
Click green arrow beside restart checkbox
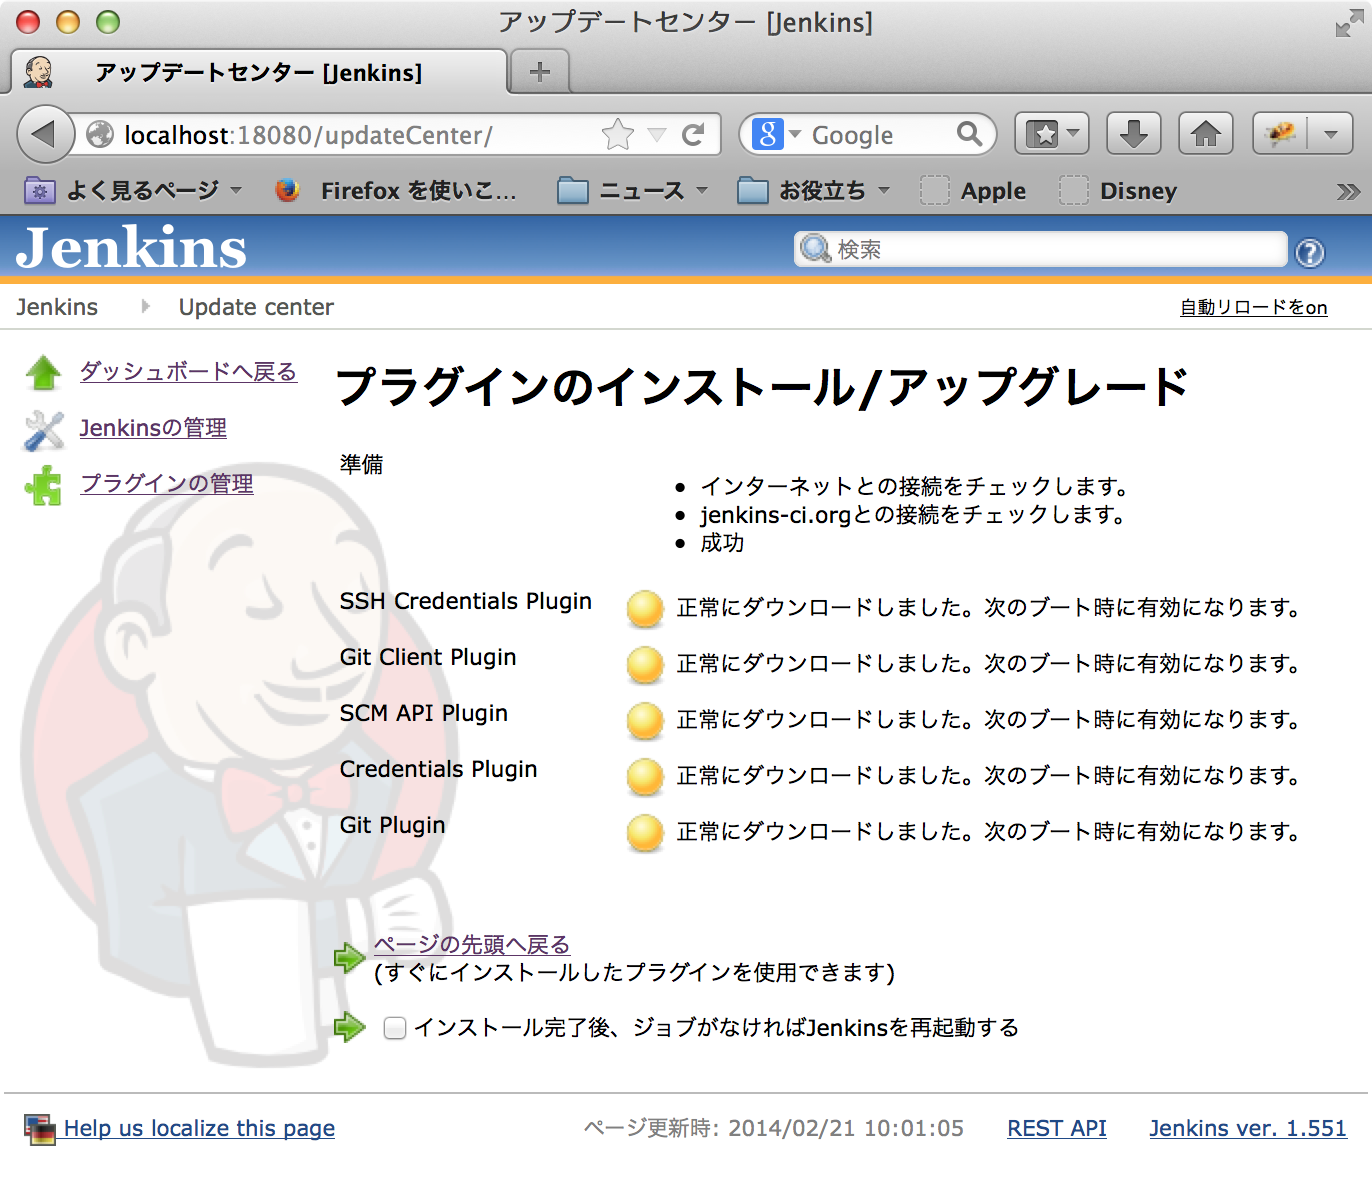pos(350,1026)
